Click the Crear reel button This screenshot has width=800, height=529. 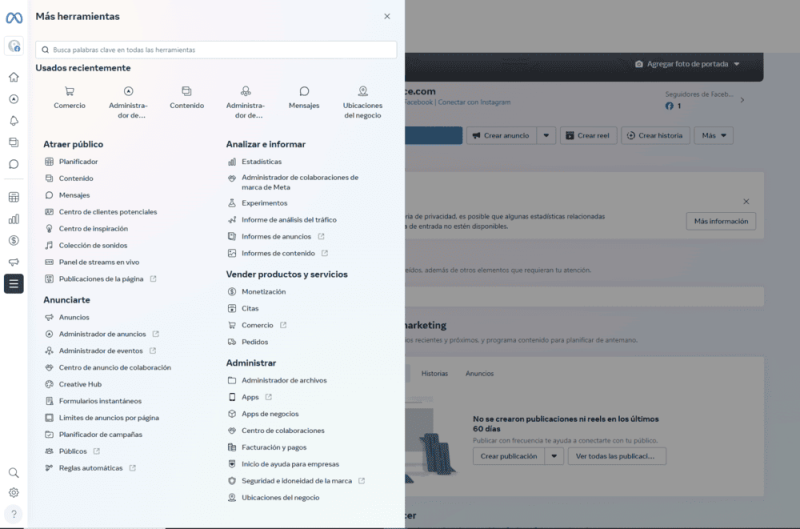tap(588, 135)
